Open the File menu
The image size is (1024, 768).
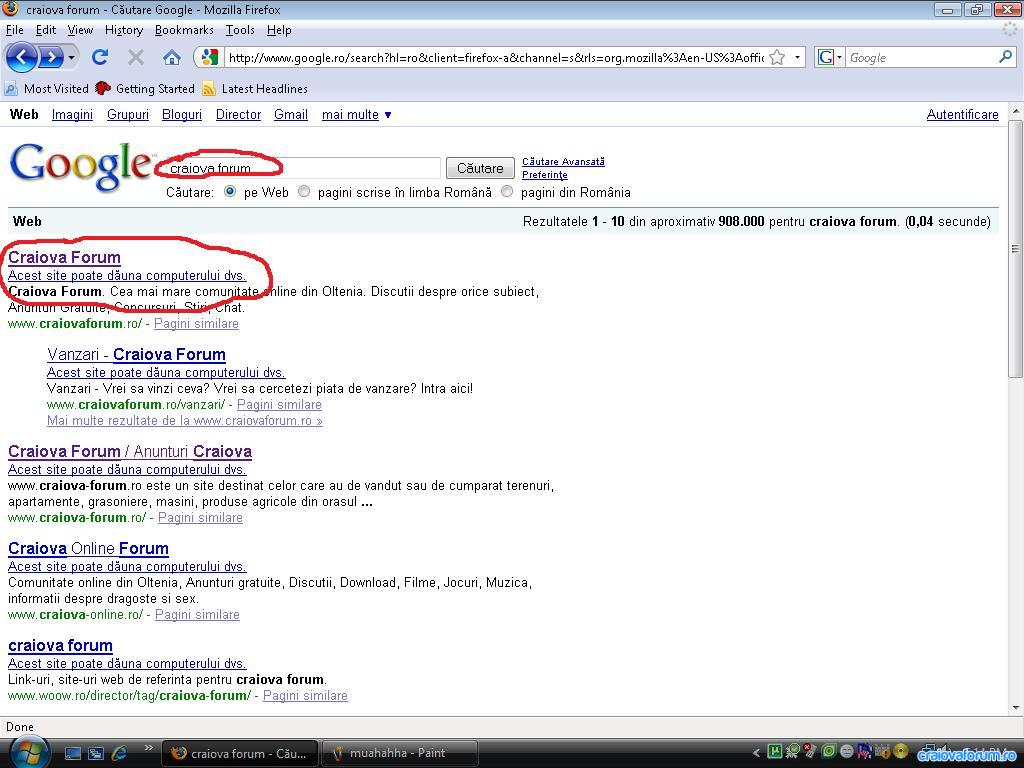tap(14, 30)
